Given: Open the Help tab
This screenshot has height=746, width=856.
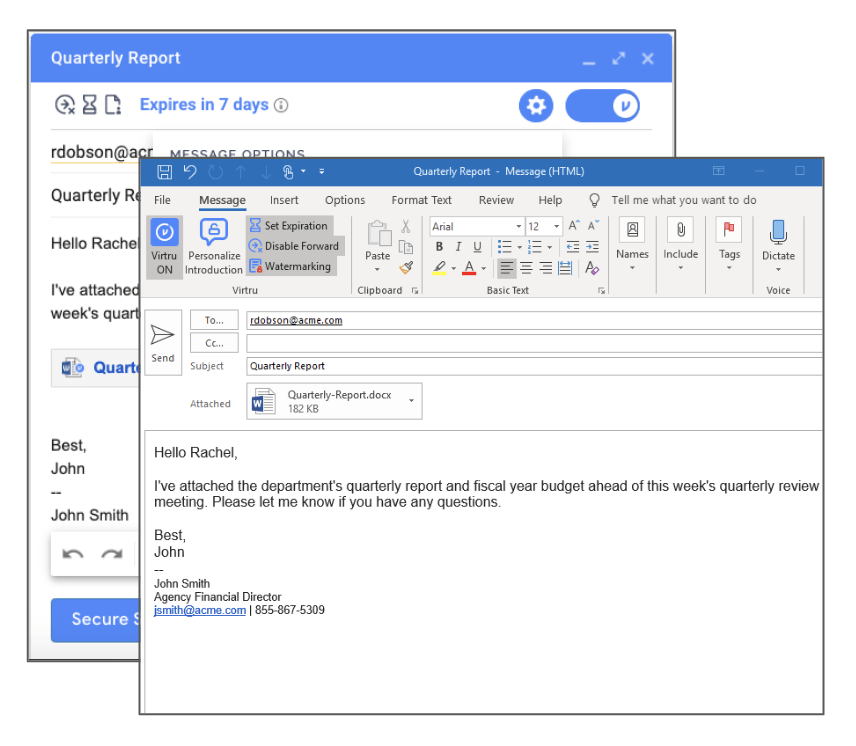Looking at the screenshot, I should [x=550, y=200].
